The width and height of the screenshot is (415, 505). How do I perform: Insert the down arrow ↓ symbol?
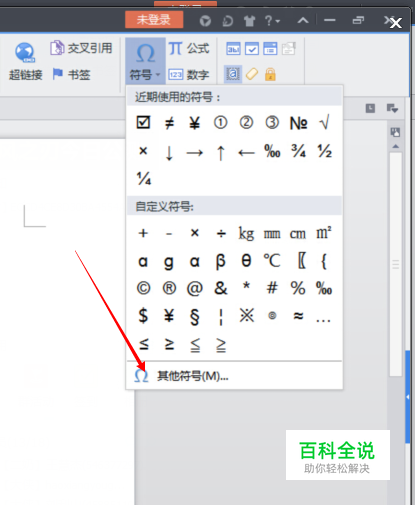pos(169,153)
